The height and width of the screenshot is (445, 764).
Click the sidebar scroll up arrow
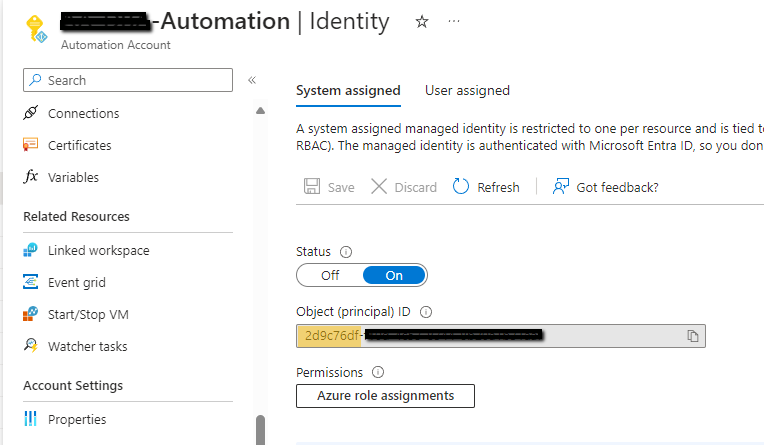point(261,111)
